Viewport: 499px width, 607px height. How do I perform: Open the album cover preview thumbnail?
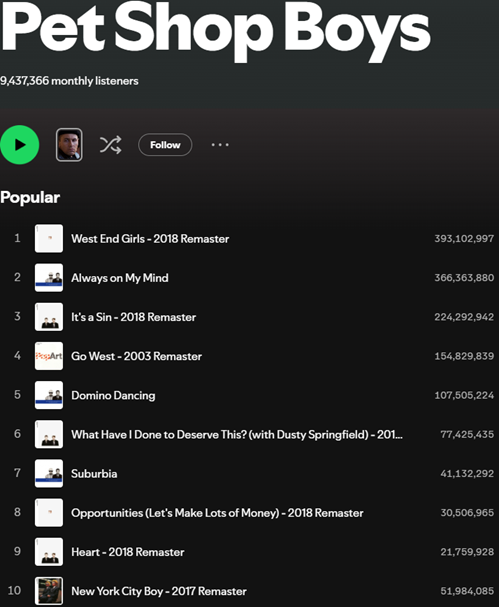coord(69,145)
